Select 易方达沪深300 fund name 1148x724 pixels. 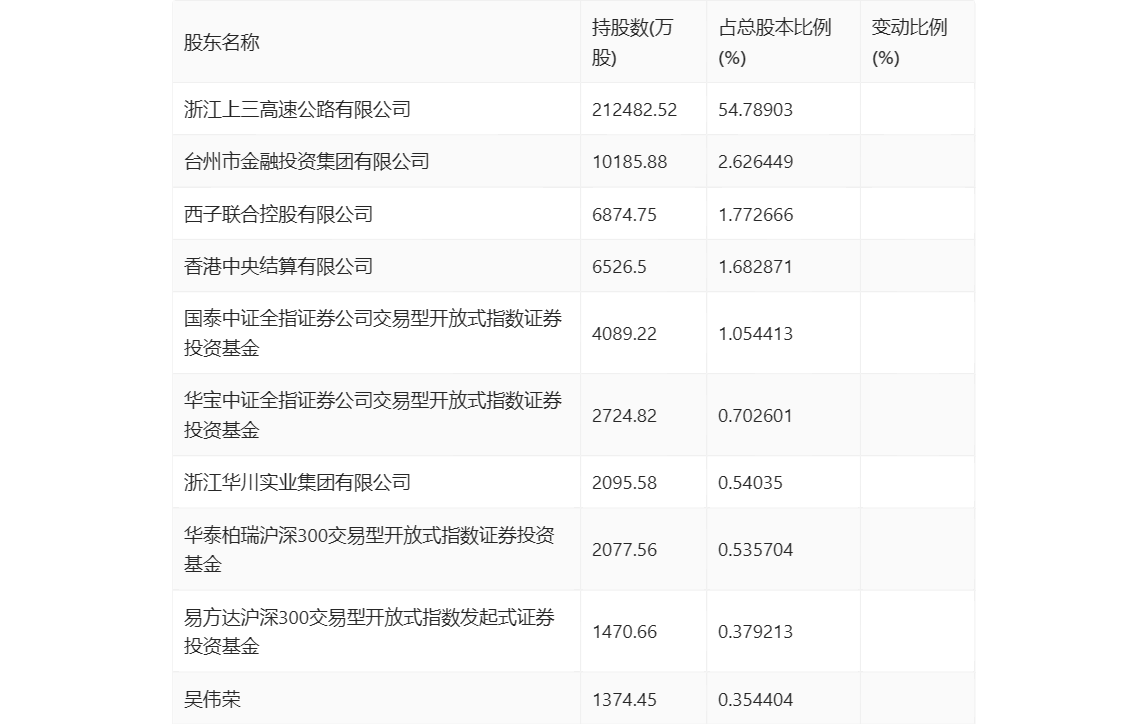coord(369,632)
